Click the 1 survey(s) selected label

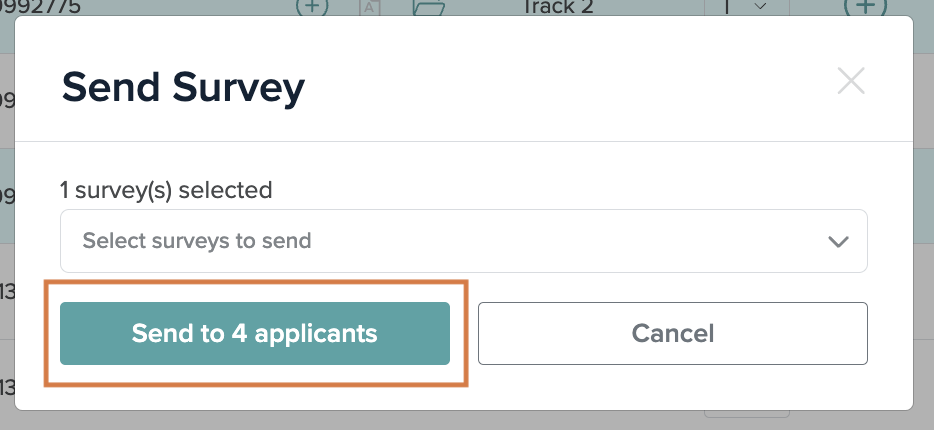click(x=166, y=190)
